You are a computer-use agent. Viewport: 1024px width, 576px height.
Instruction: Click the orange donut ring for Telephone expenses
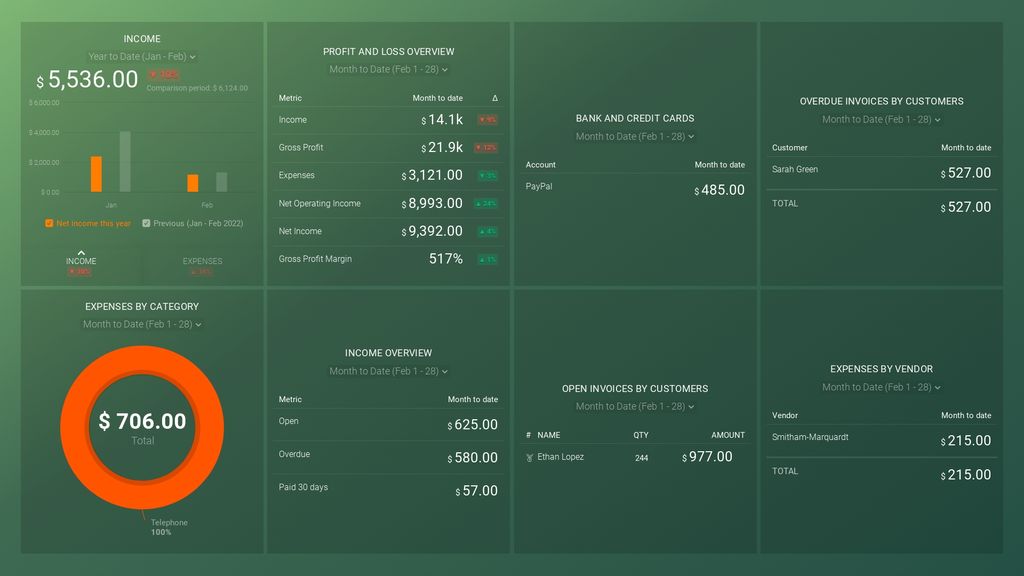click(74, 422)
